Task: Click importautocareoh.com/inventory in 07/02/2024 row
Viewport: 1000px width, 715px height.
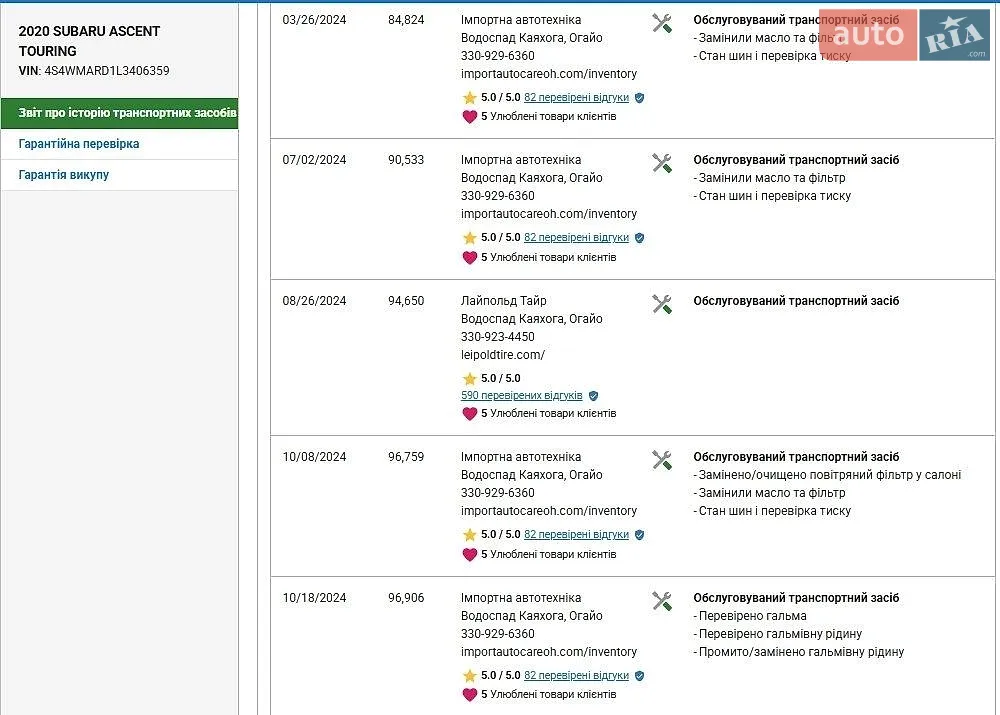Action: tap(549, 214)
